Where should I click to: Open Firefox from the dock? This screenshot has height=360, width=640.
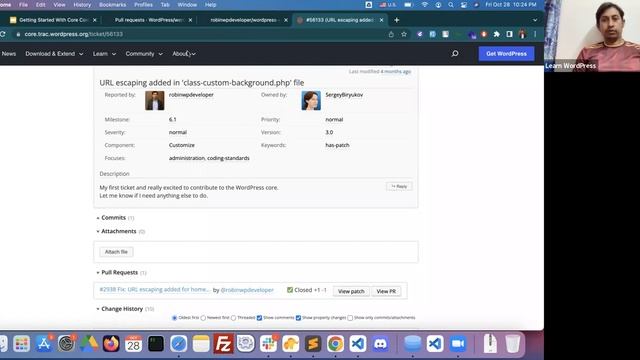(x=111, y=344)
